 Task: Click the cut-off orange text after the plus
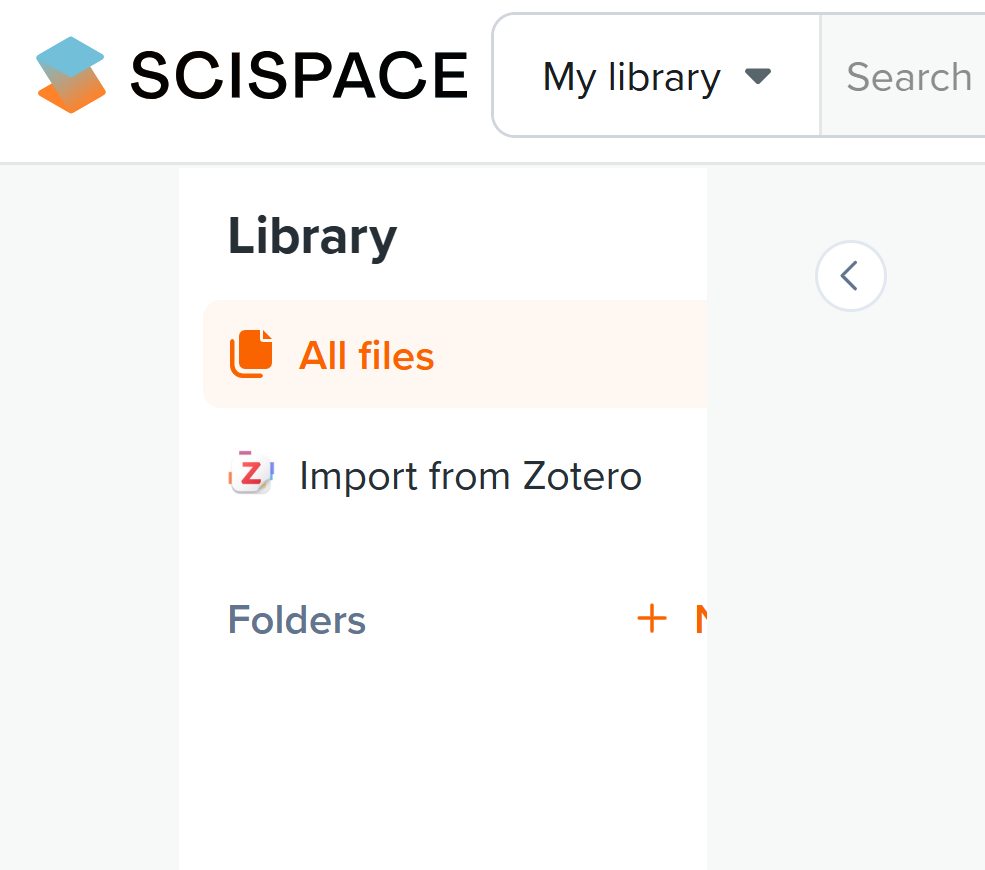click(x=701, y=619)
